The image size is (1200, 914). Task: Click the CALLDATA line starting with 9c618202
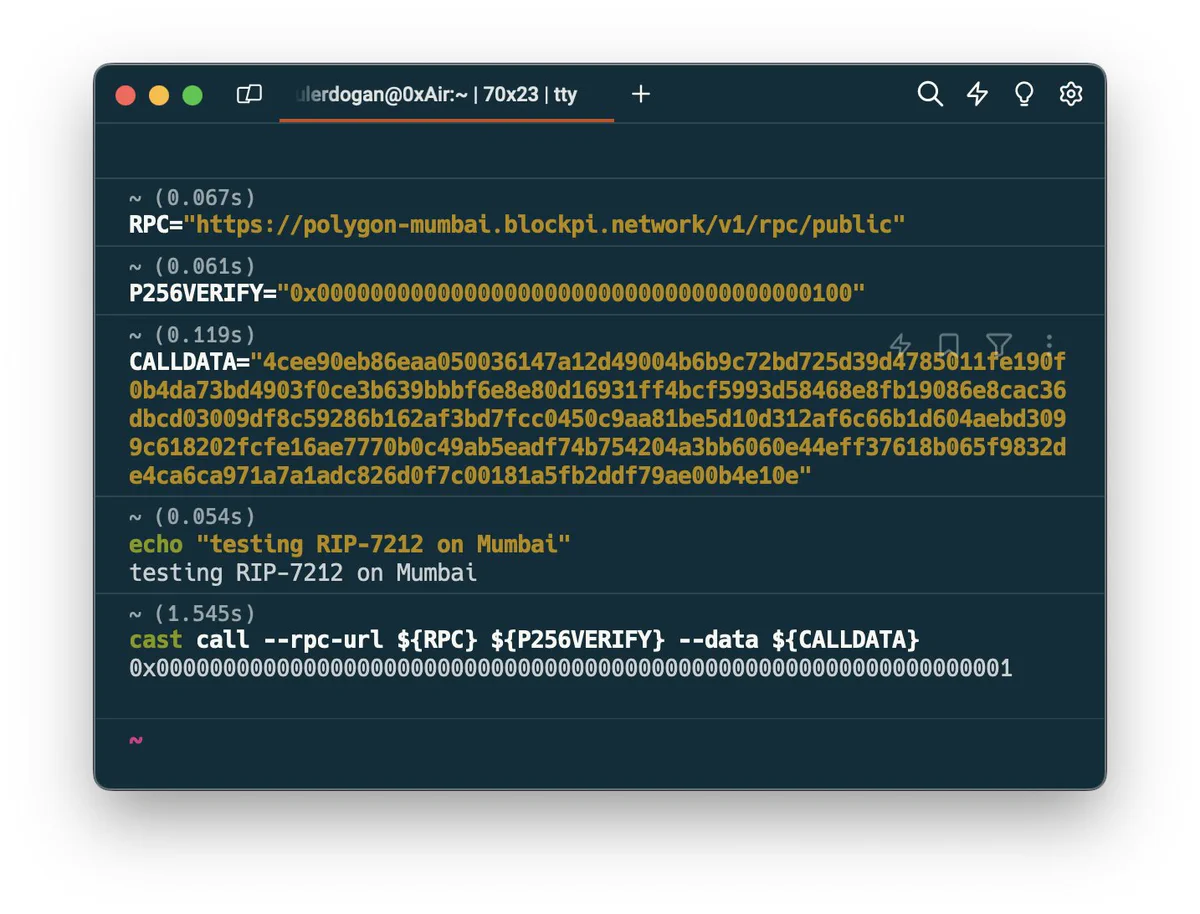[x=598, y=447]
